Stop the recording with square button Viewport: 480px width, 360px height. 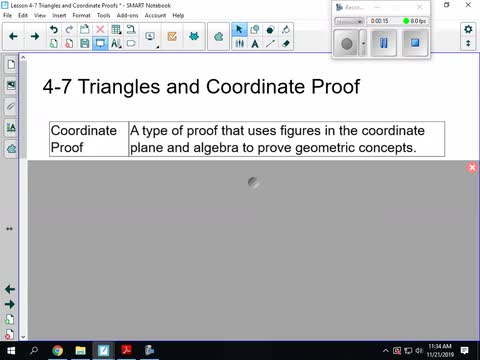tap(415, 43)
